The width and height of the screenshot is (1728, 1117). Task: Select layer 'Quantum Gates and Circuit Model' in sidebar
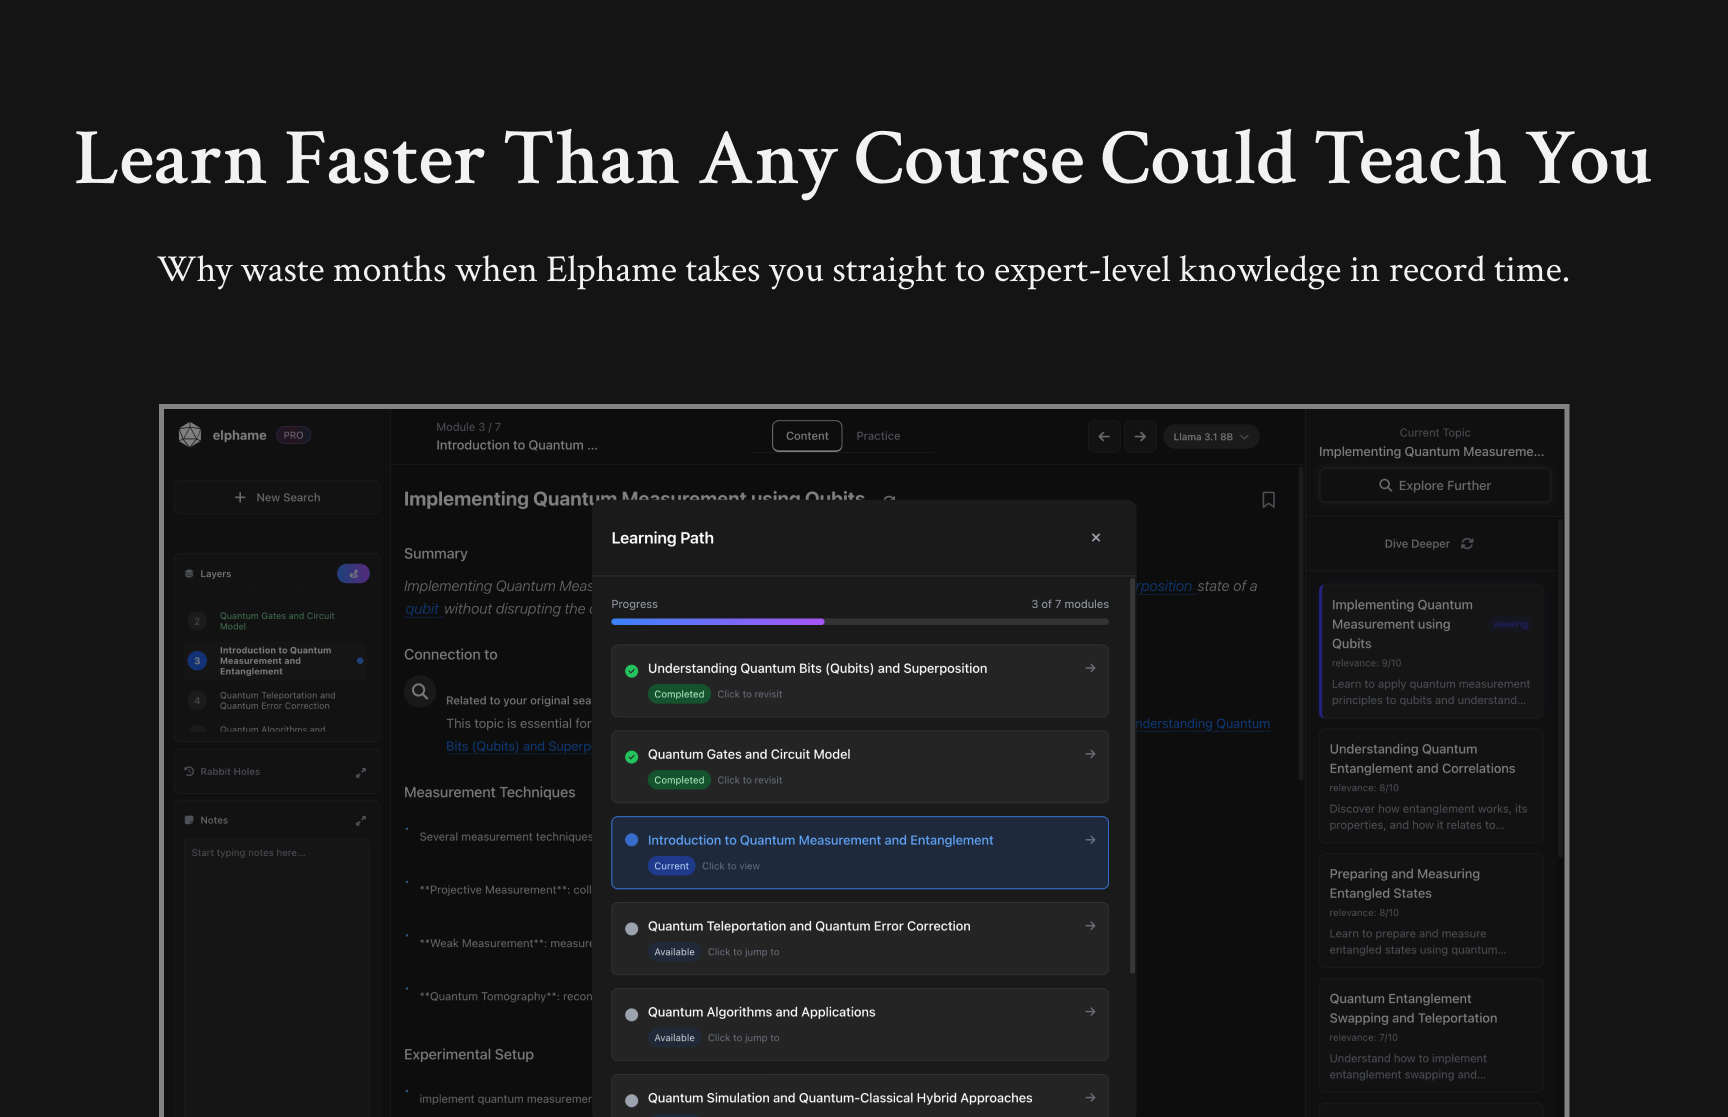tap(276, 621)
